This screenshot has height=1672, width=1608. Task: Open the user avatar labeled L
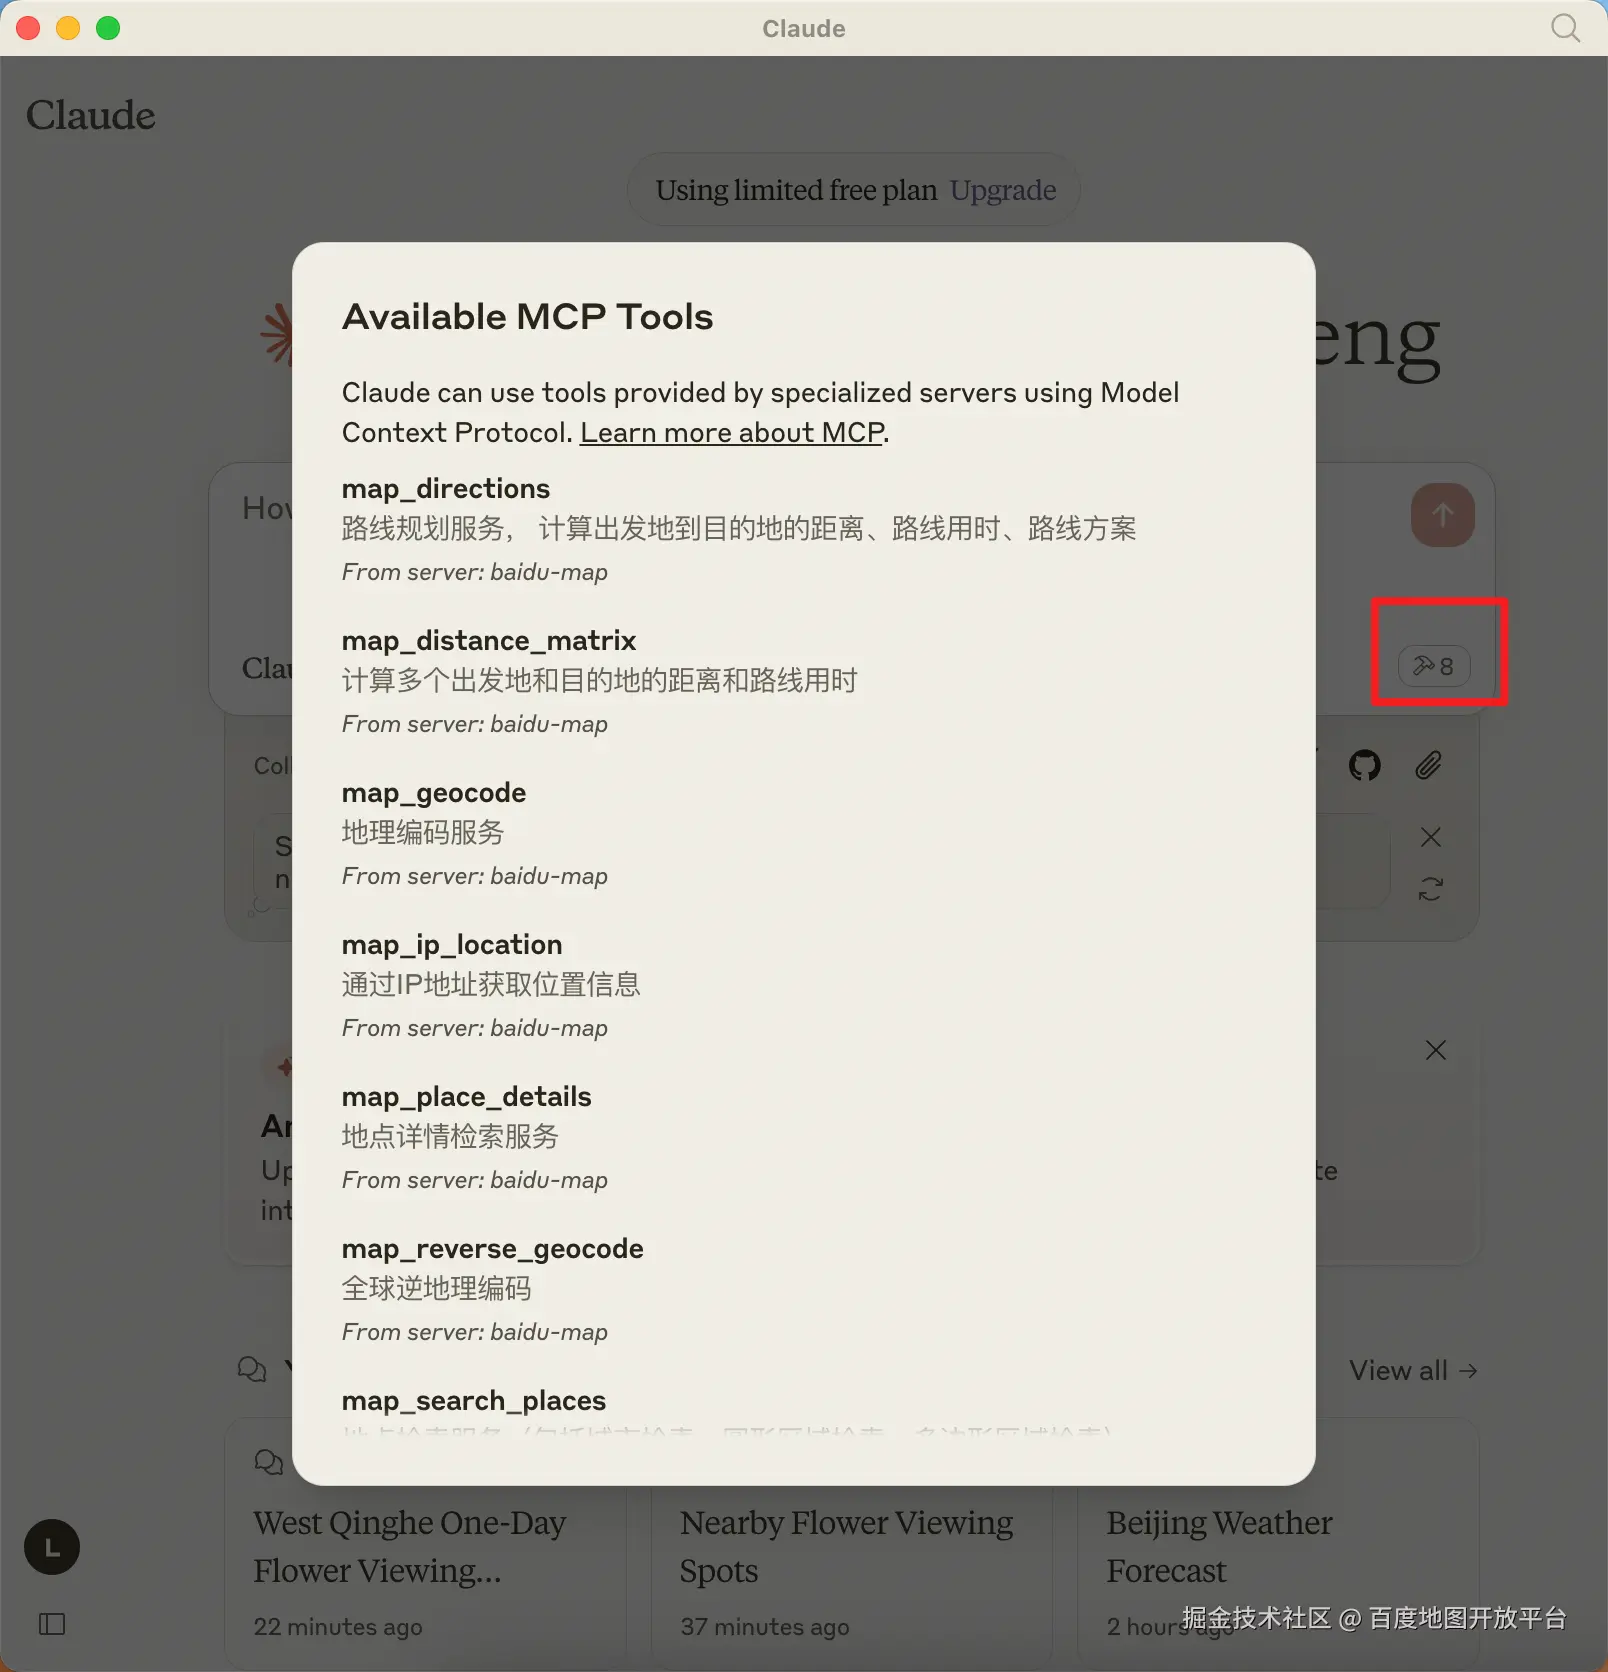52,1548
